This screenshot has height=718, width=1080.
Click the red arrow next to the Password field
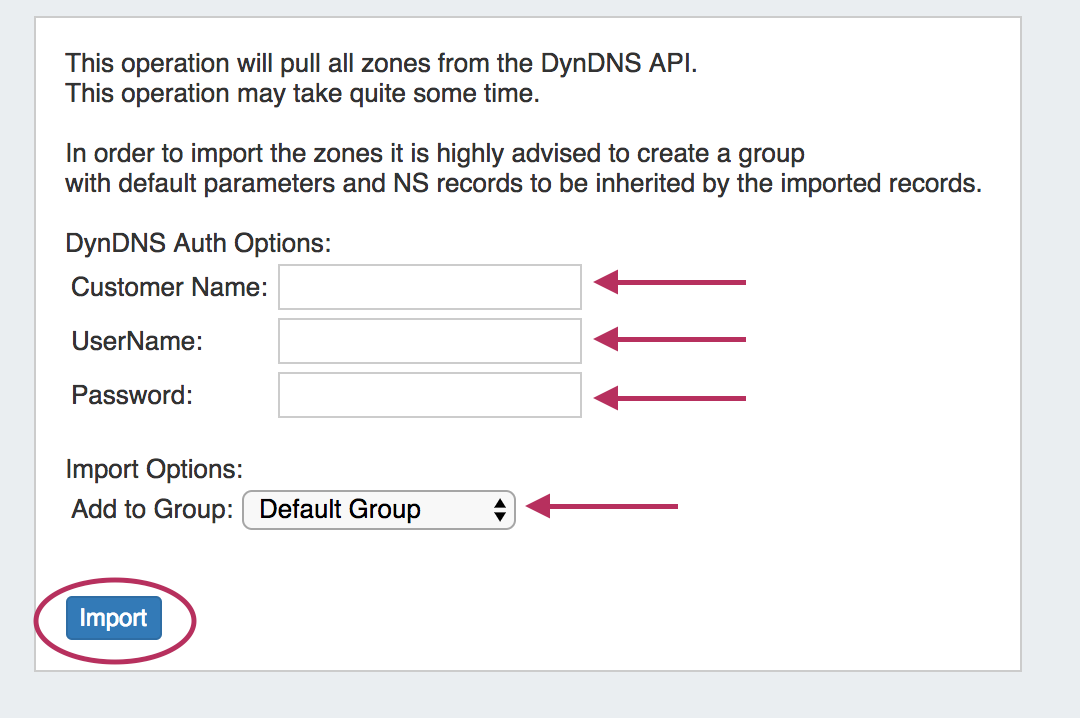(x=670, y=398)
